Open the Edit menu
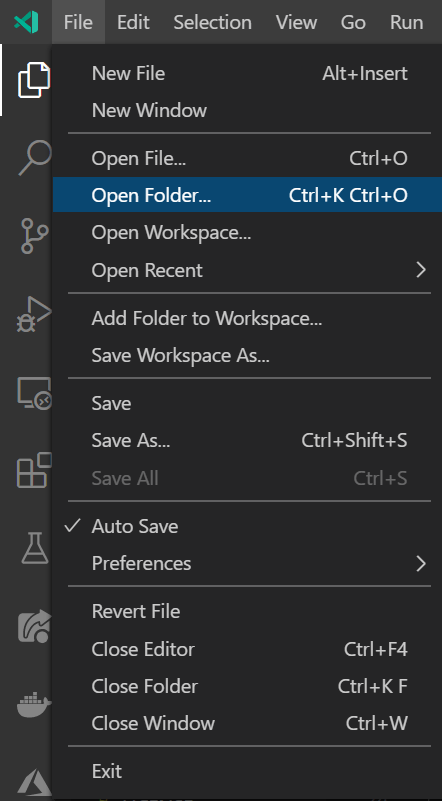 click(x=133, y=22)
